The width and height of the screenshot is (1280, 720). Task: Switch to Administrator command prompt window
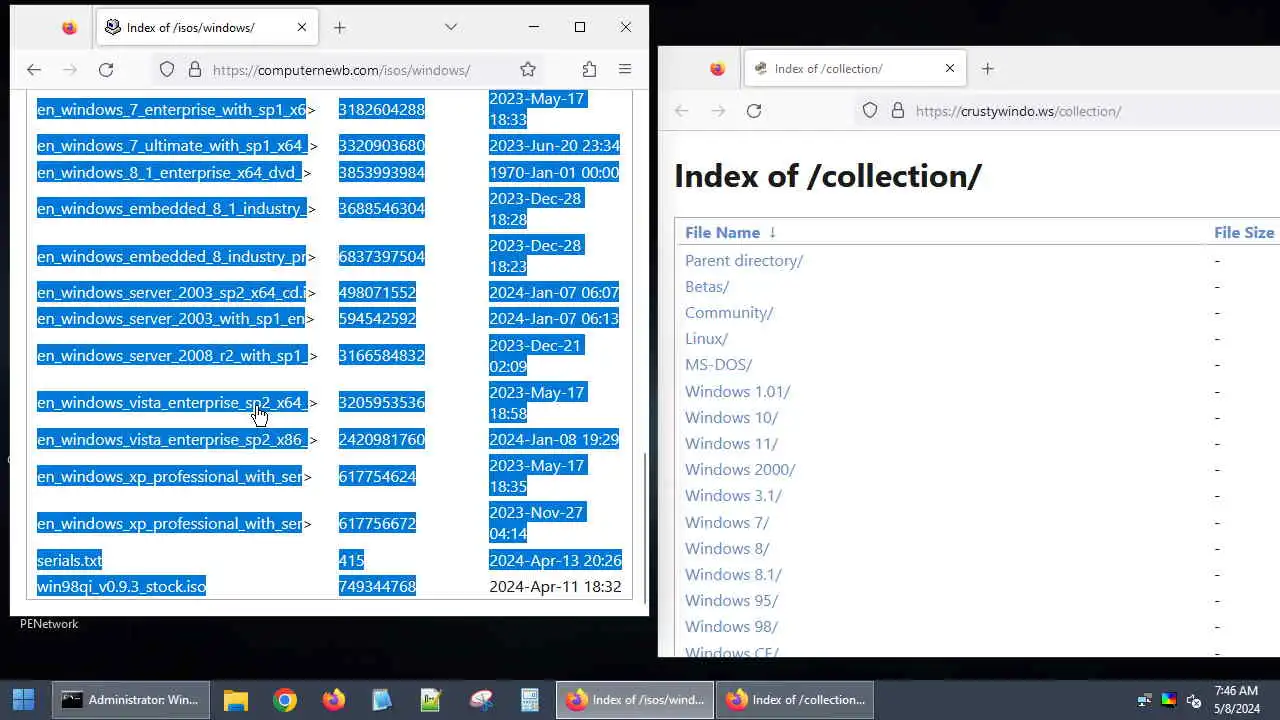(x=130, y=700)
